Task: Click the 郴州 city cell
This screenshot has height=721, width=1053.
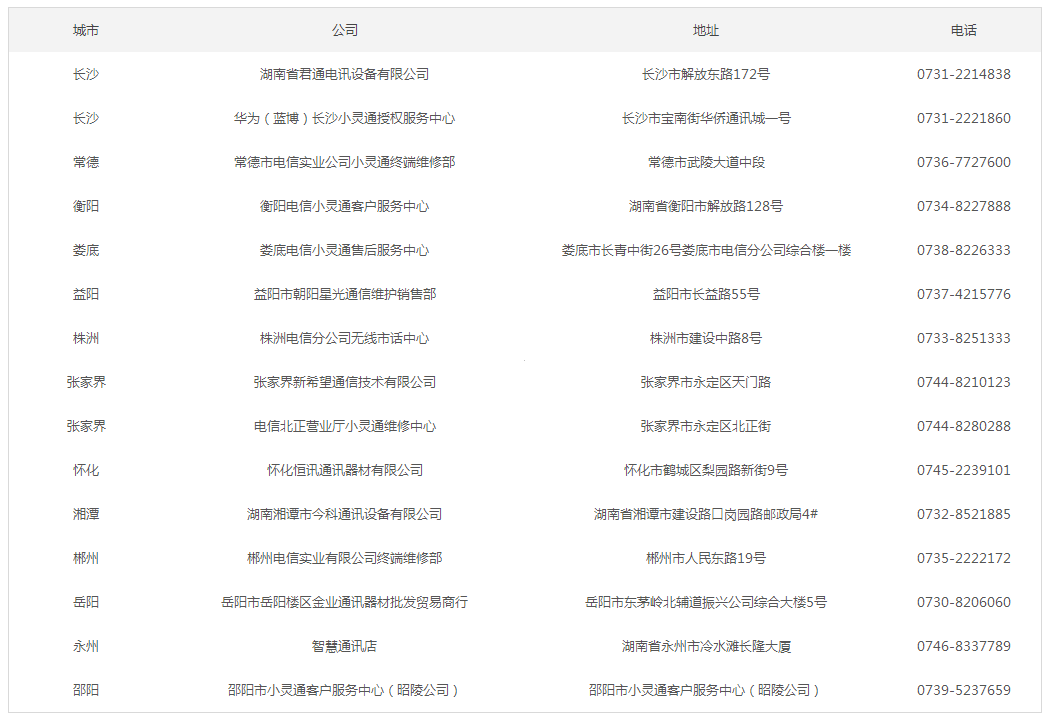Action: [86, 558]
